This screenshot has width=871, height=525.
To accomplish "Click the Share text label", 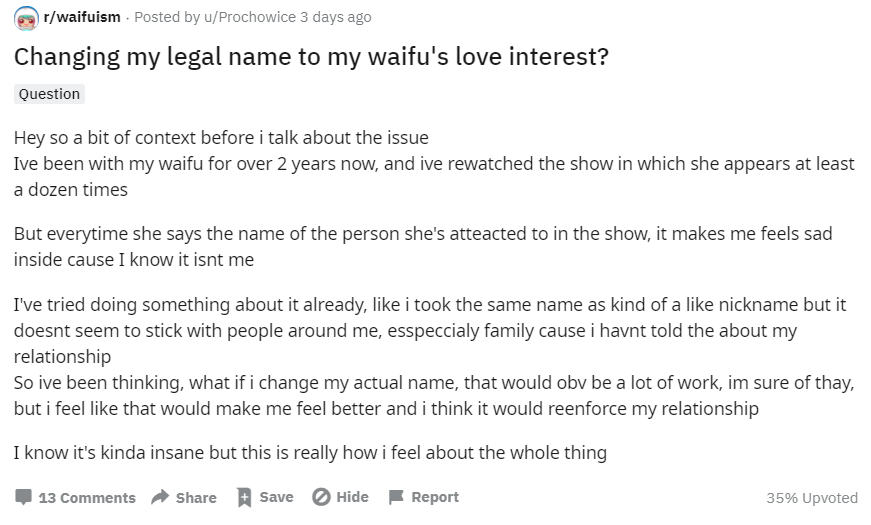I will (196, 498).
